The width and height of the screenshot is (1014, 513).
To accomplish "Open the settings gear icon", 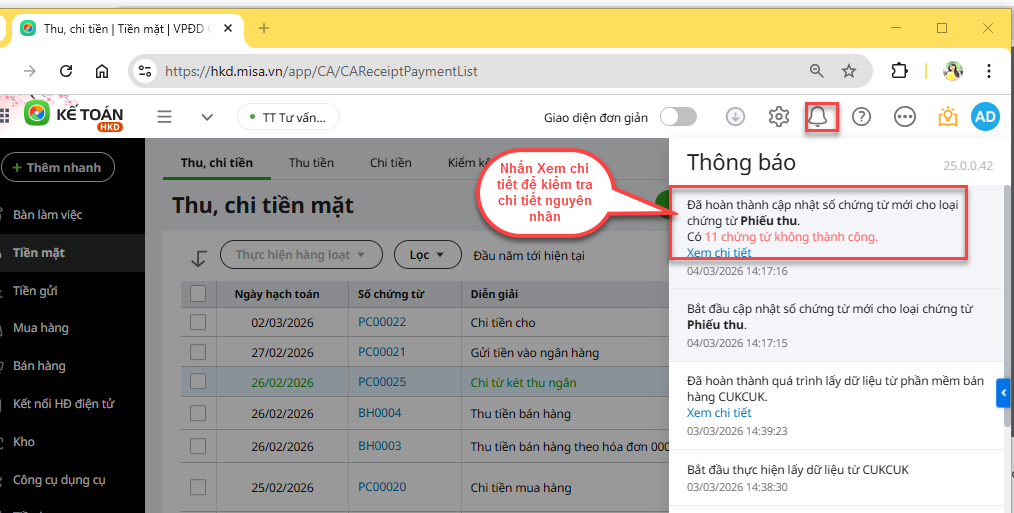I will tap(779, 117).
